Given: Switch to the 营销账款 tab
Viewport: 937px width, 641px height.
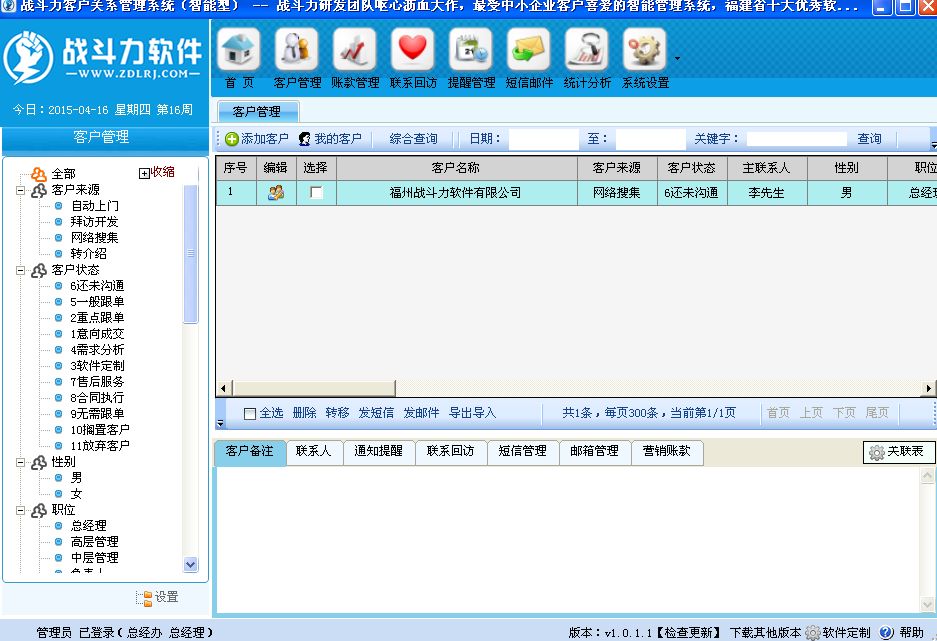Looking at the screenshot, I should click(667, 451).
